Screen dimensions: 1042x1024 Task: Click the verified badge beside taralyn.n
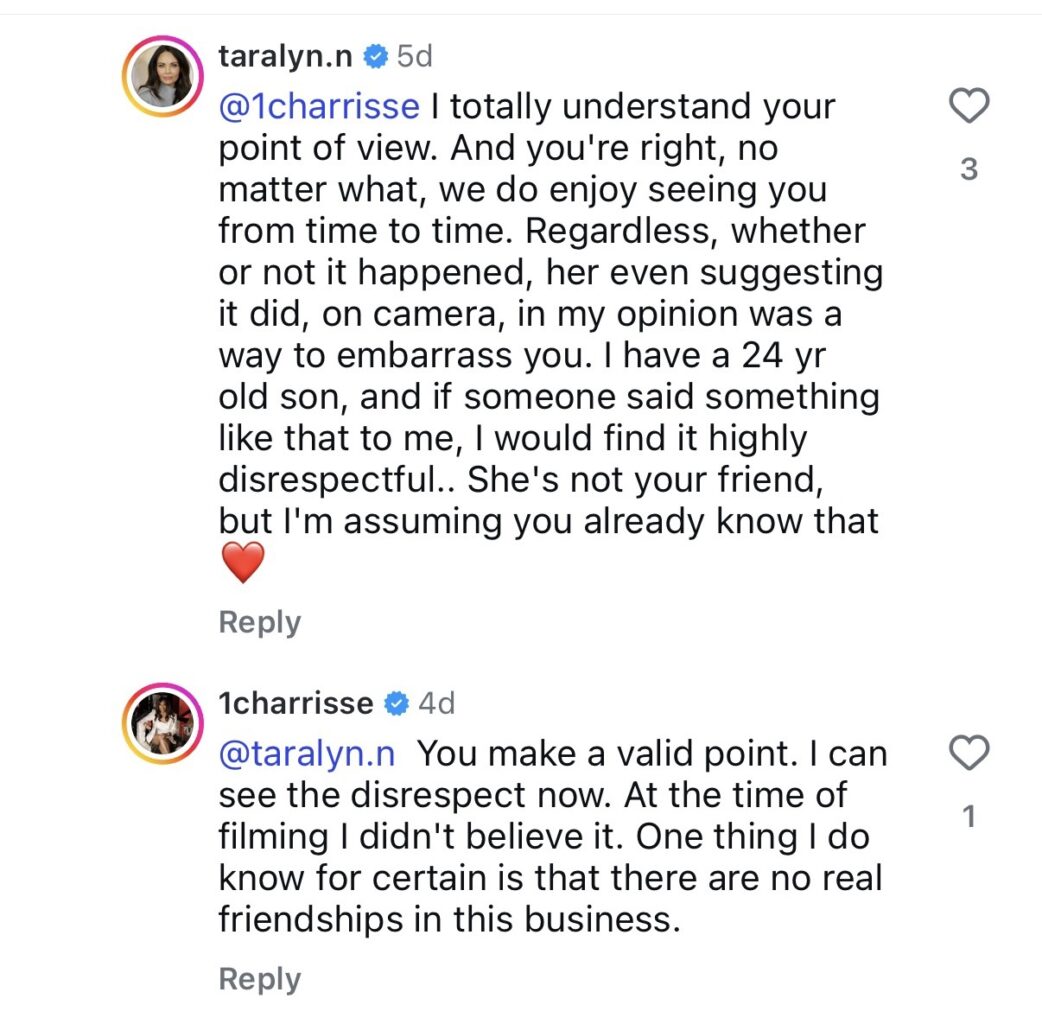375,57
